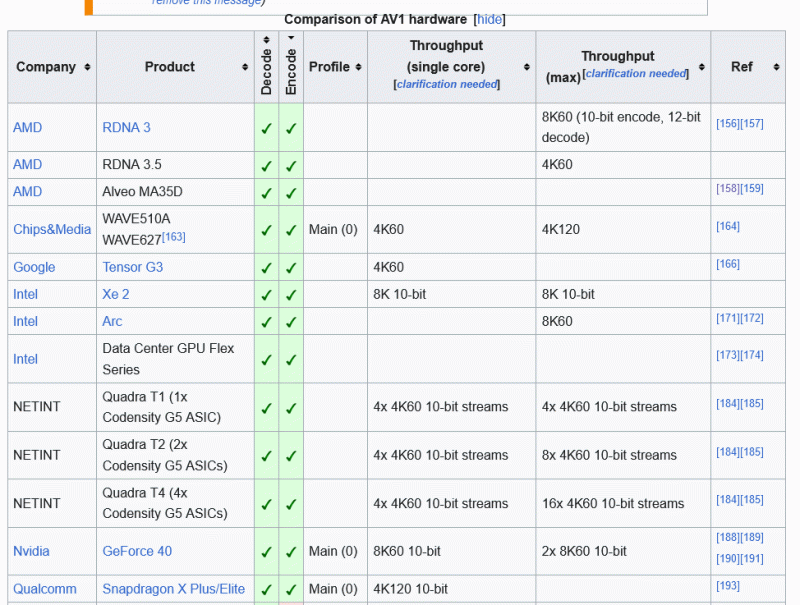Open clarification needed link beside Throughput max
The image size is (800, 605).
(x=636, y=73)
